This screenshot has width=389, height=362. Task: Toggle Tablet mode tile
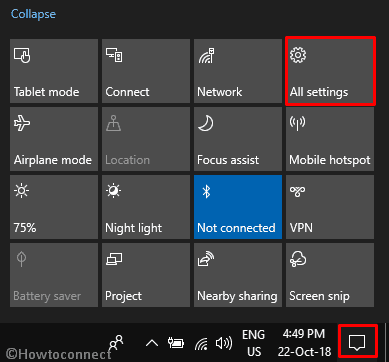click(54, 71)
